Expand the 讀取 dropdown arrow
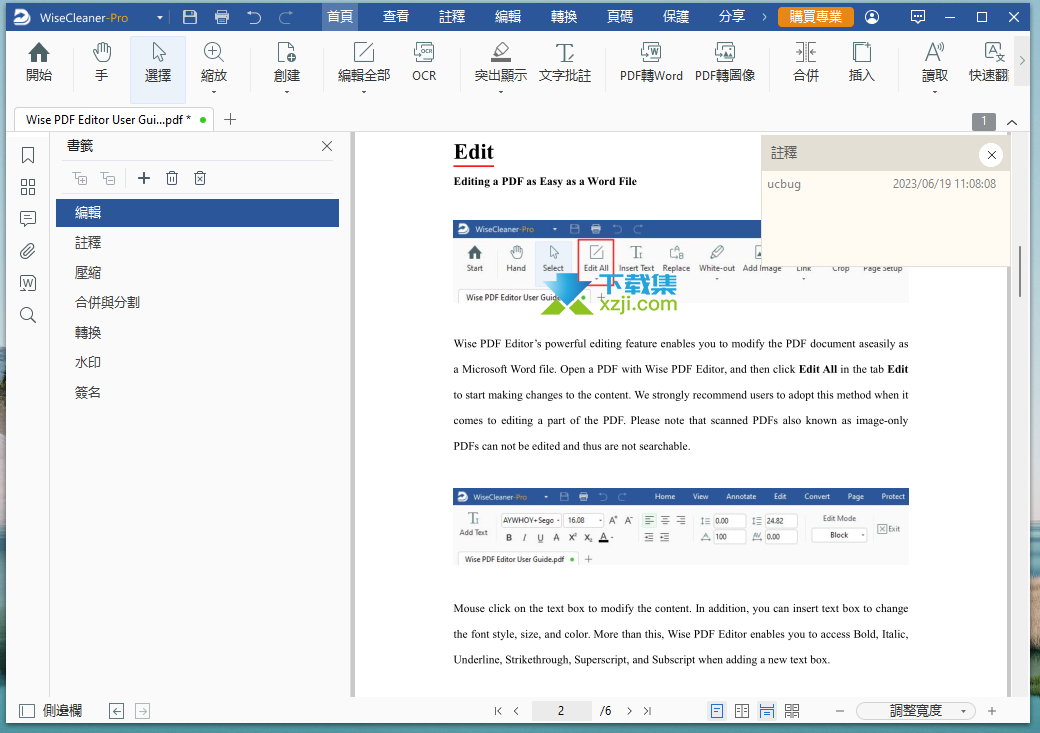The image size is (1040, 733). point(935,92)
